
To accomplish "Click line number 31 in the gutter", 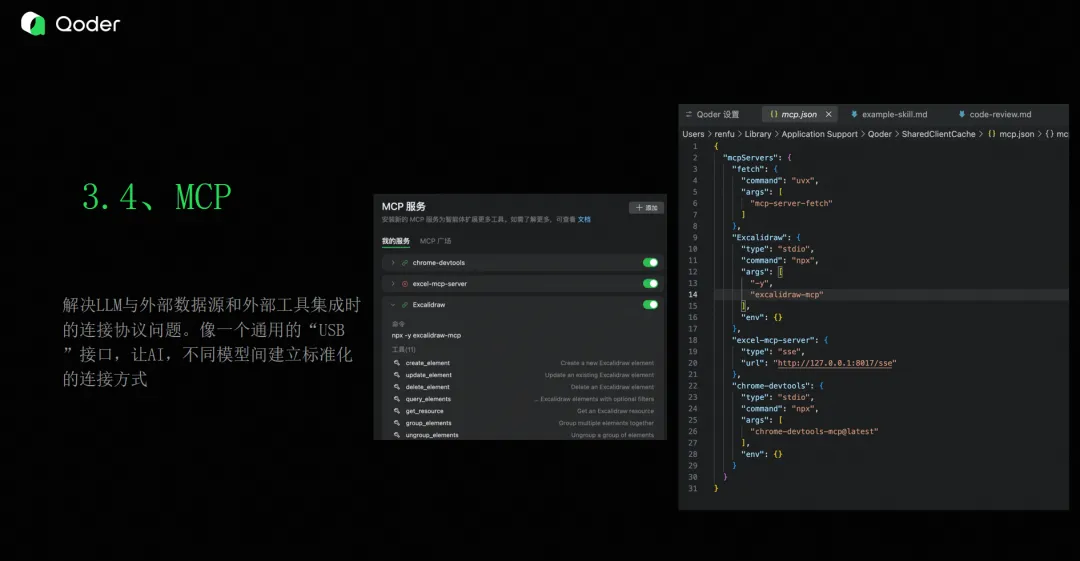I will pos(692,489).
